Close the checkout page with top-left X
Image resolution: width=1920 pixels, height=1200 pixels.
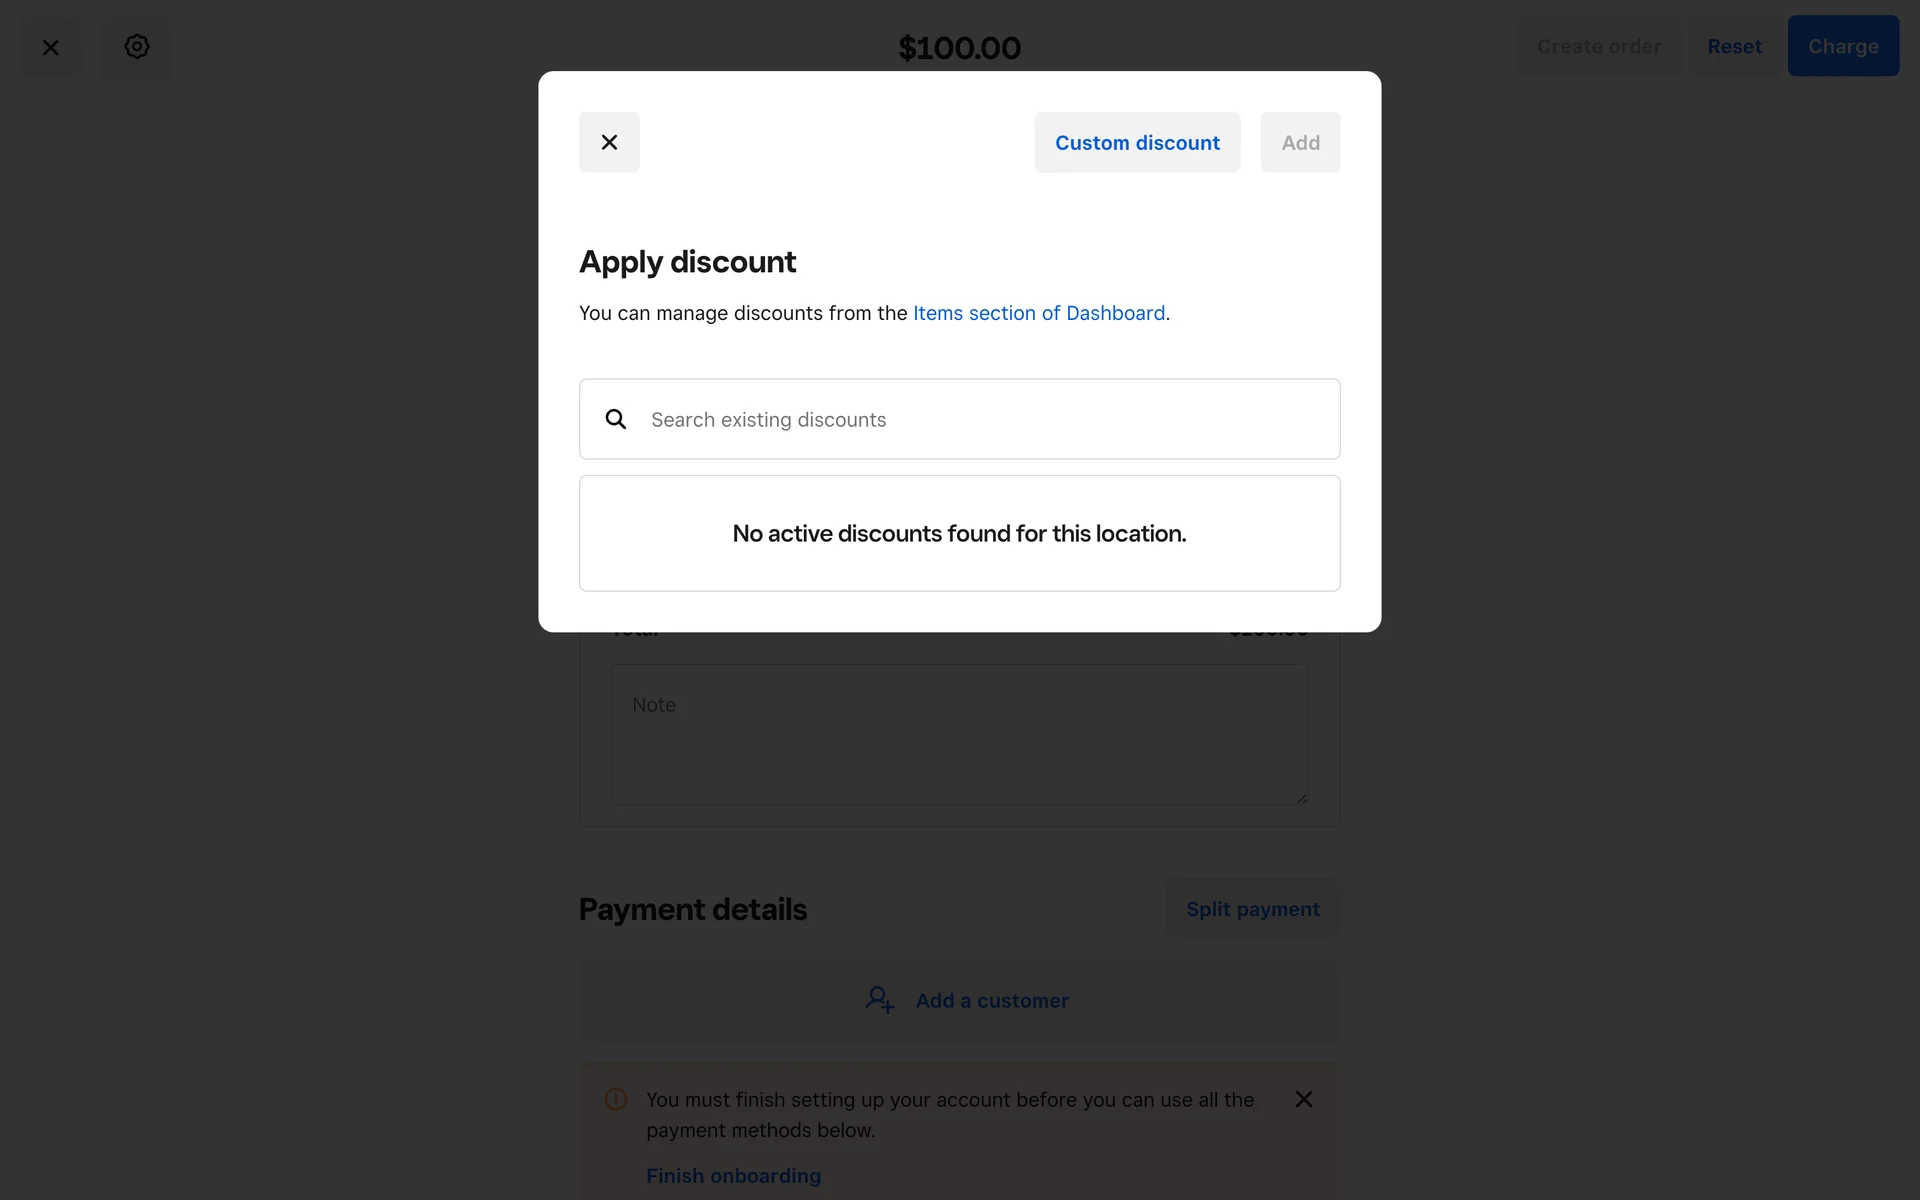pos(51,47)
